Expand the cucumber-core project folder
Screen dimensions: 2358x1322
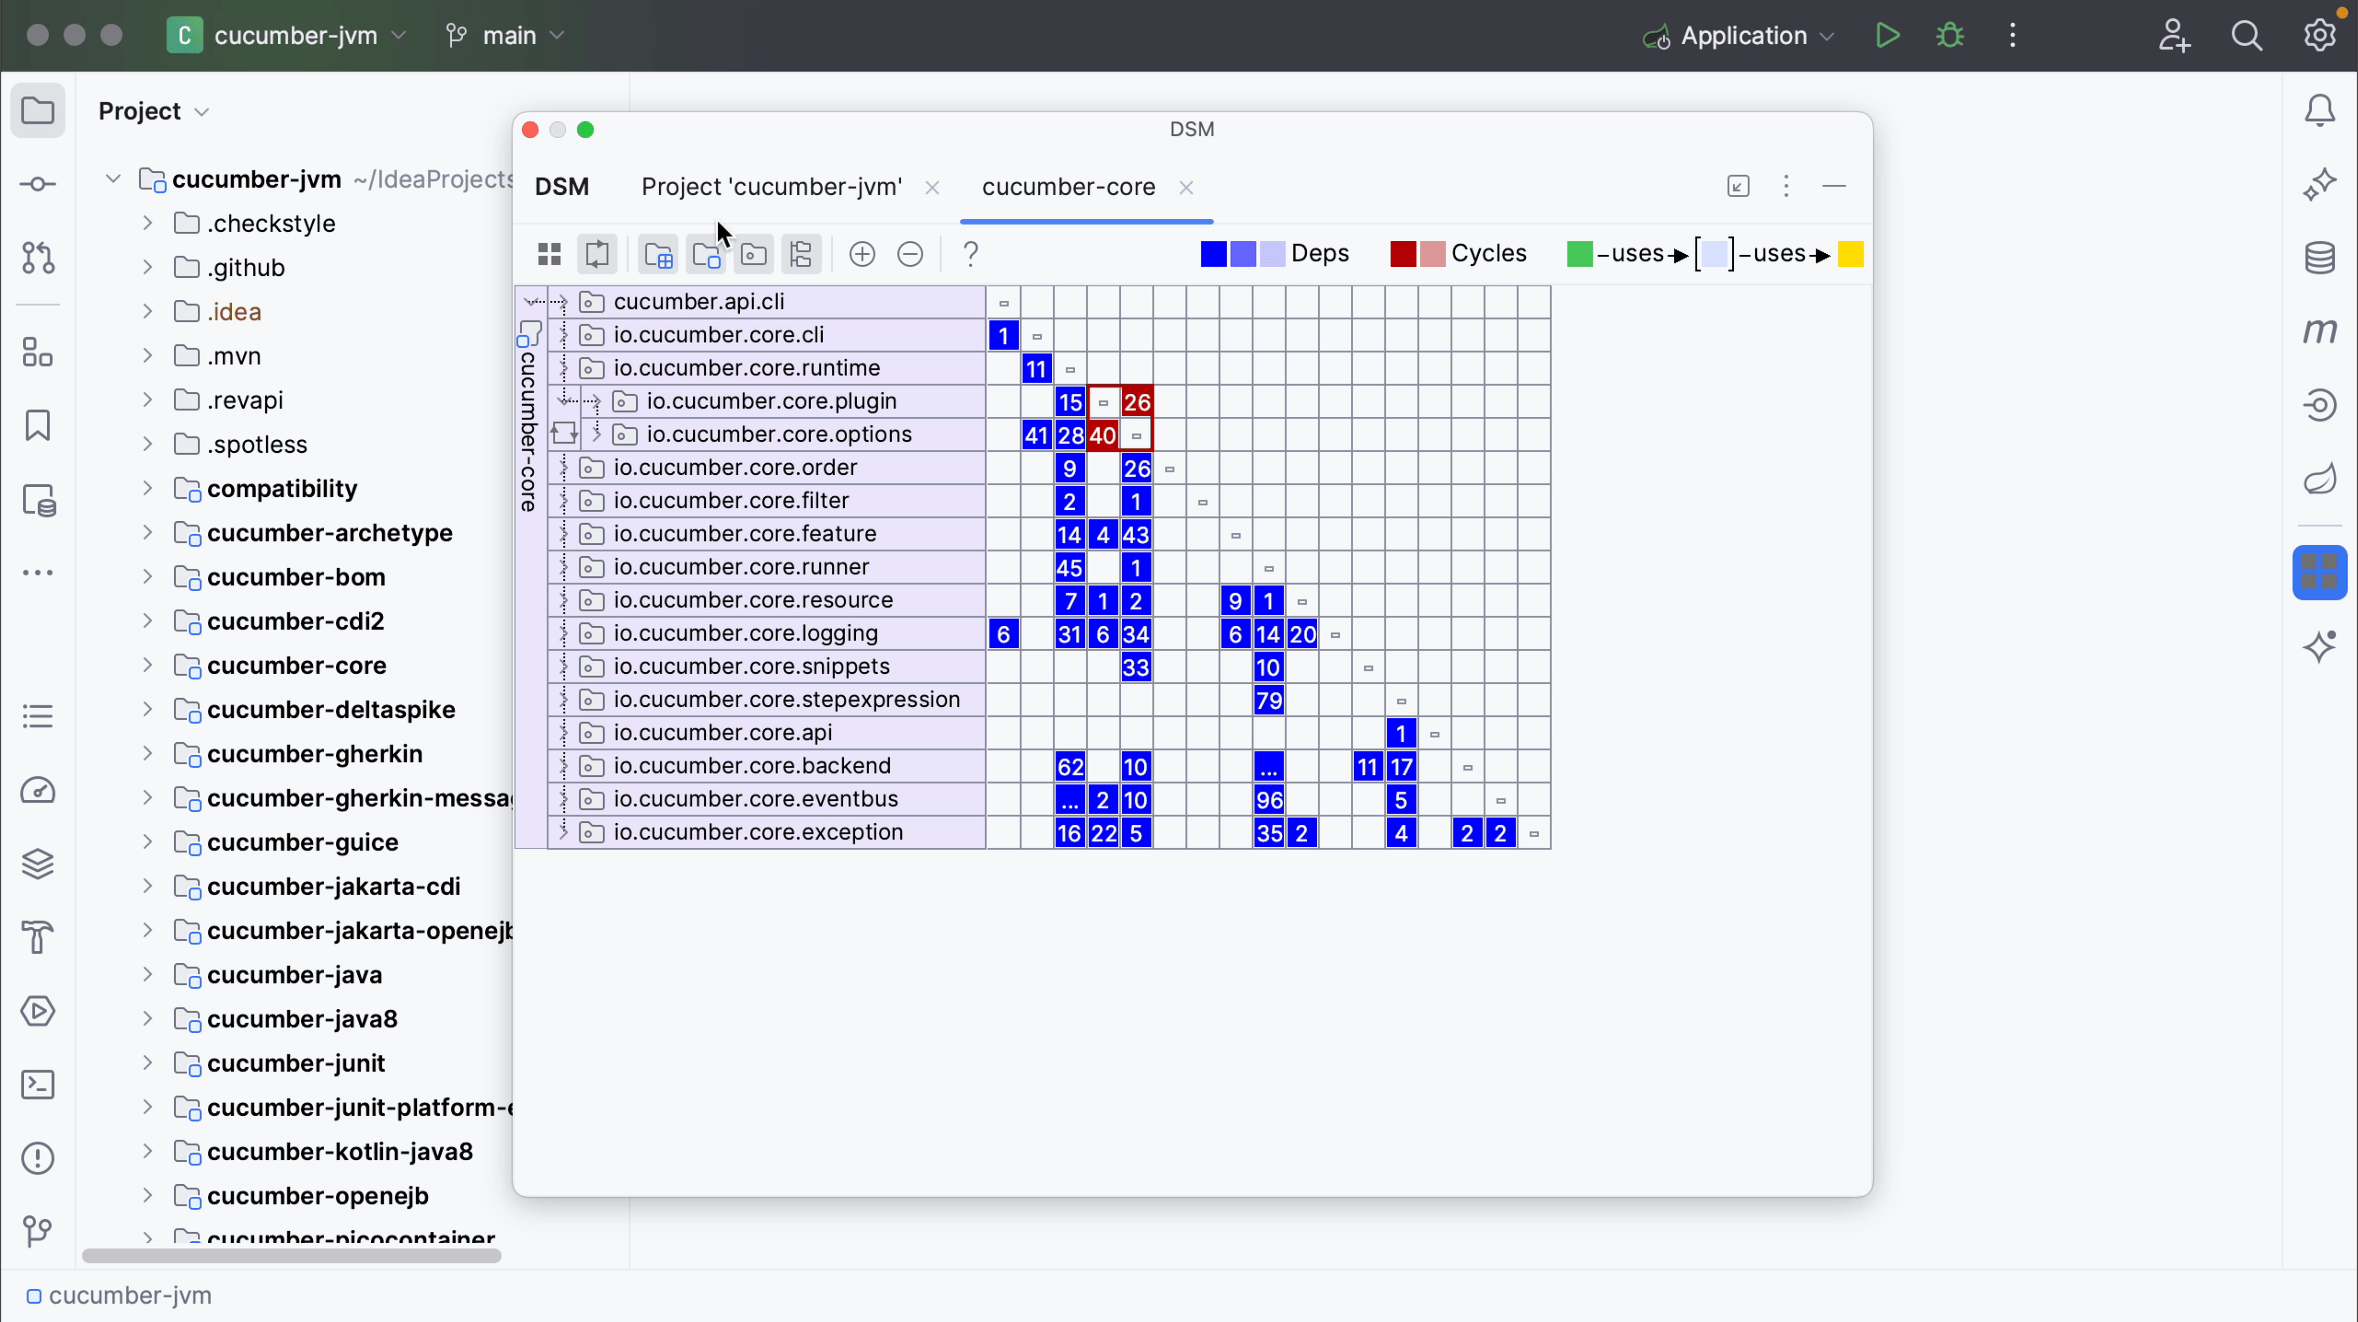tap(147, 665)
